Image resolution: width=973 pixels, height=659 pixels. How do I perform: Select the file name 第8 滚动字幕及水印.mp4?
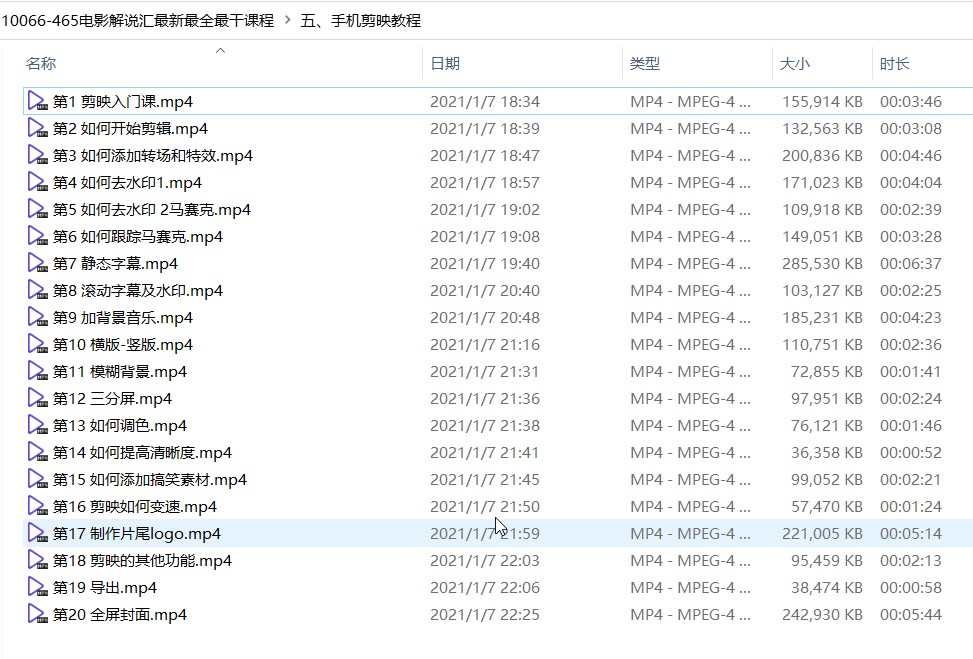coord(138,290)
